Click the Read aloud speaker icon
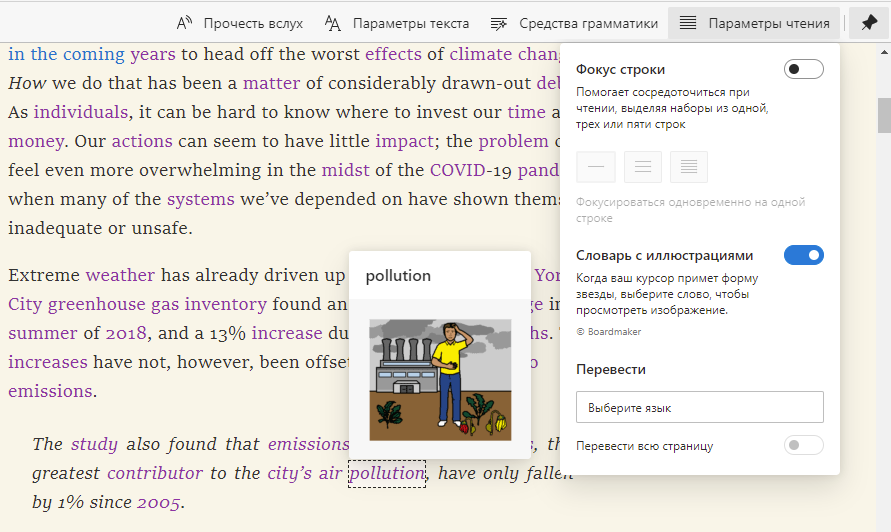The image size is (891, 532). pos(184,23)
